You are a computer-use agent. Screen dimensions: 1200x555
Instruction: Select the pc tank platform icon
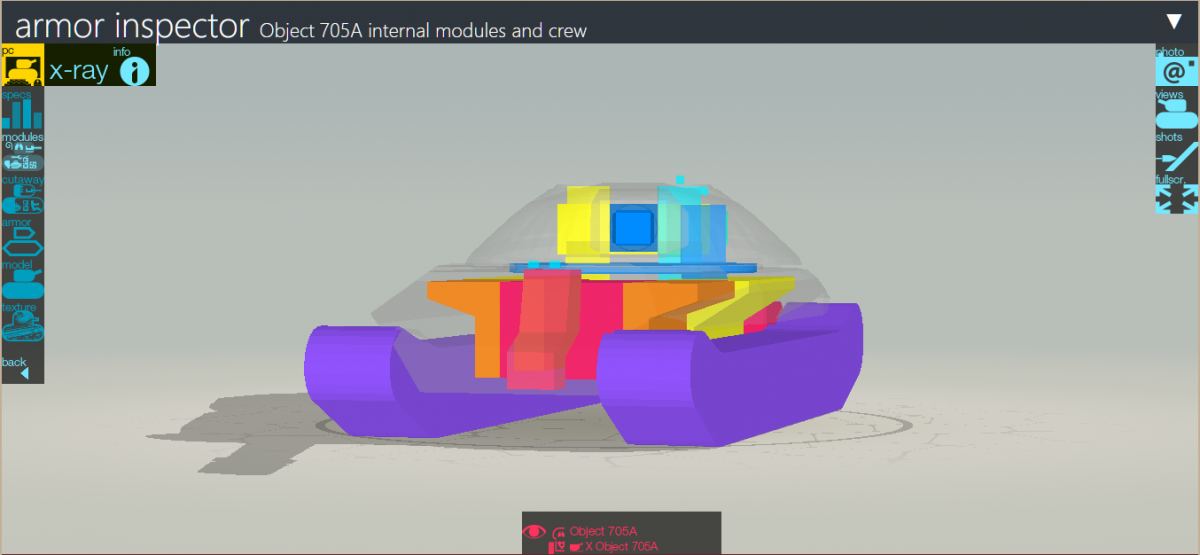[x=22, y=65]
